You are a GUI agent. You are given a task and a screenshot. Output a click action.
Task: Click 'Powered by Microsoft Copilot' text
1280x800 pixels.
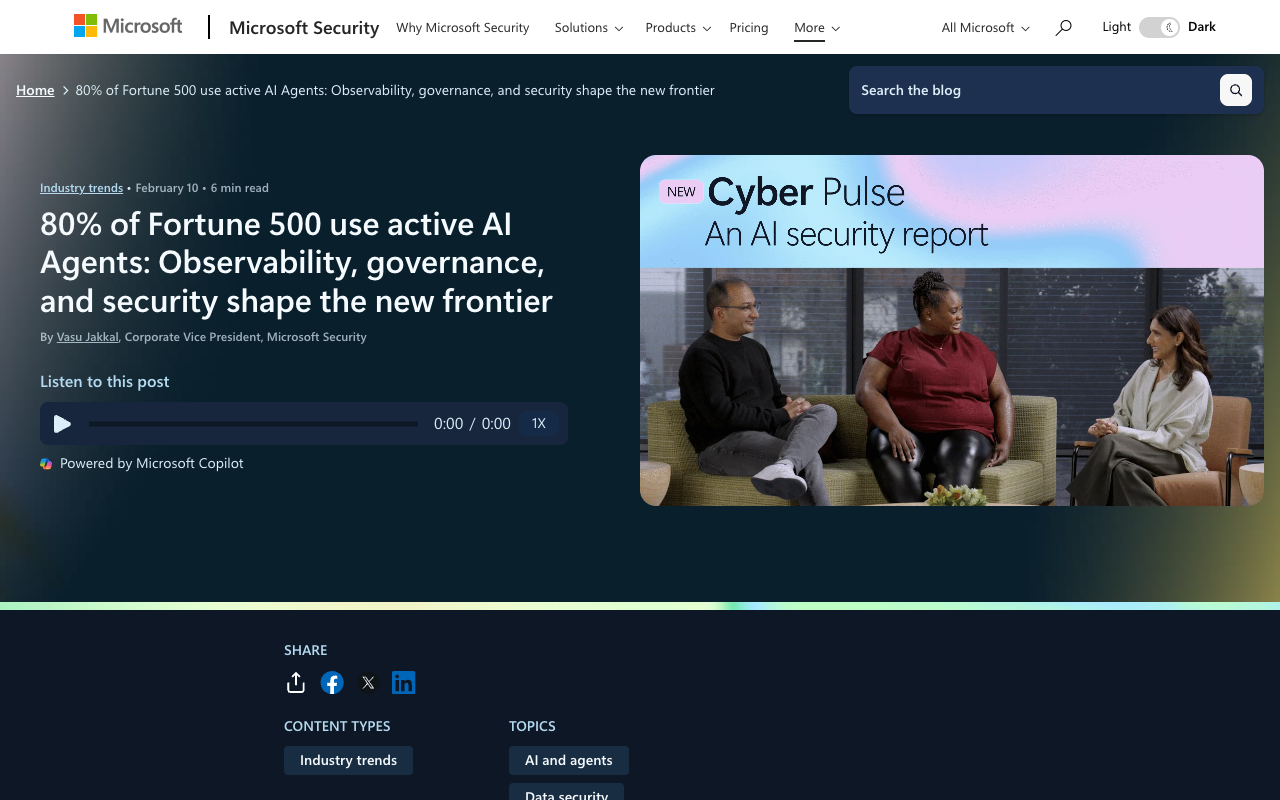(152, 464)
